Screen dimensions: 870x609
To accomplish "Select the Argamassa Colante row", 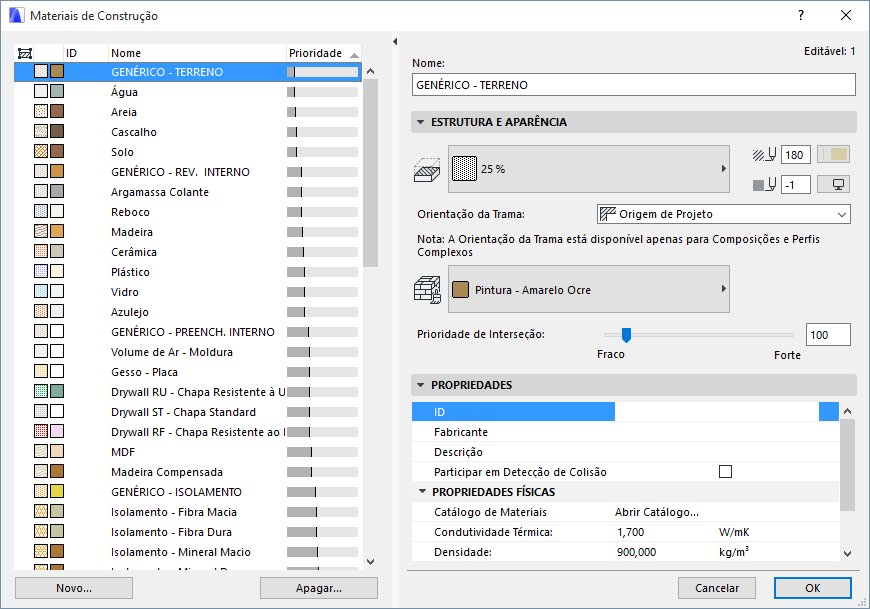I will point(188,191).
